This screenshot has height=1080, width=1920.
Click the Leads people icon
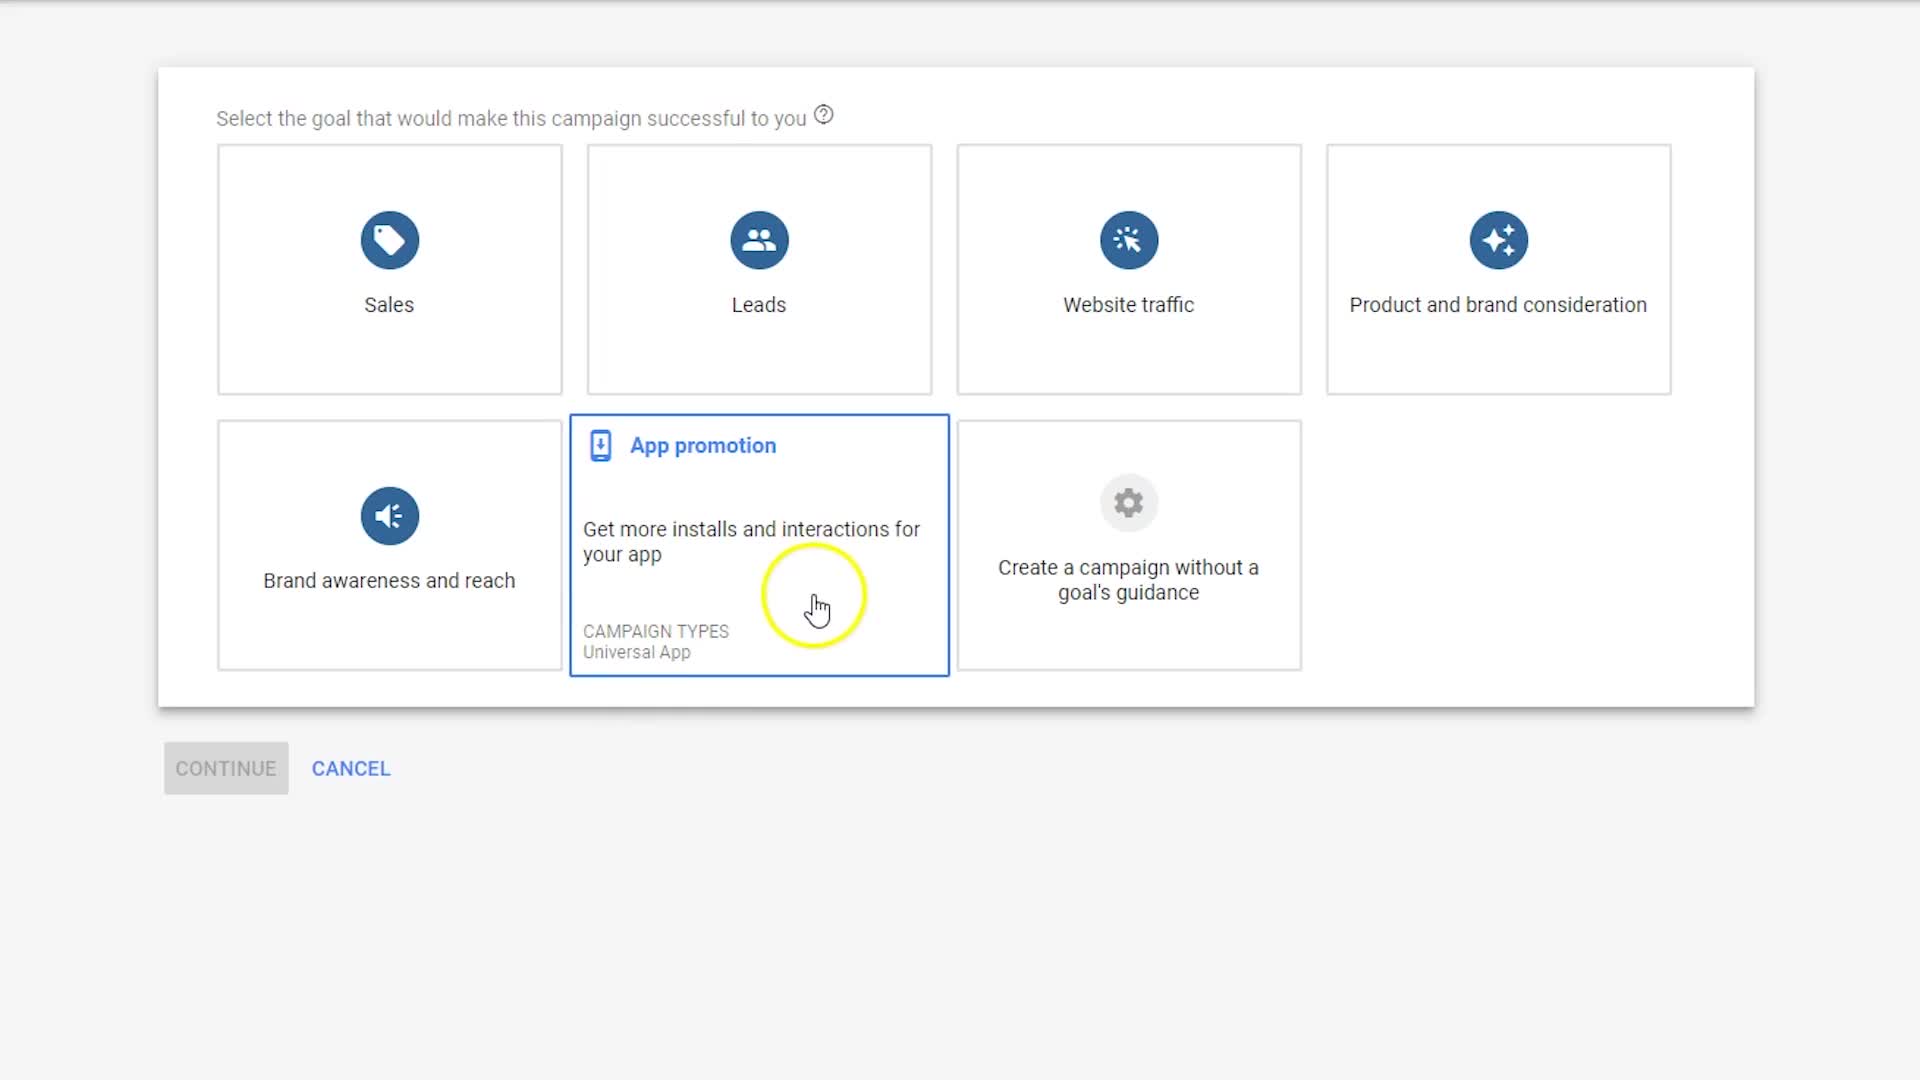click(759, 240)
